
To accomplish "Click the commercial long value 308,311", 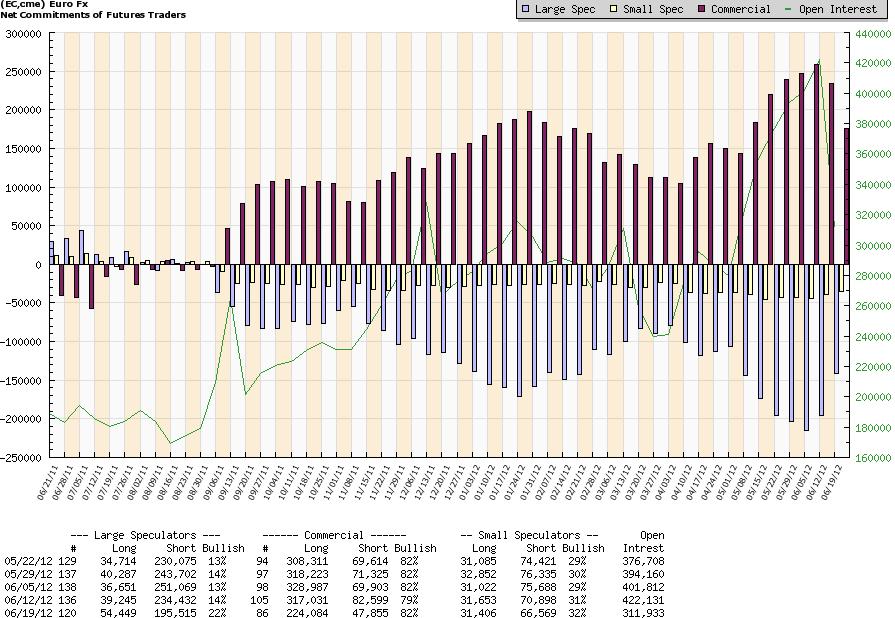I will (x=308, y=561).
